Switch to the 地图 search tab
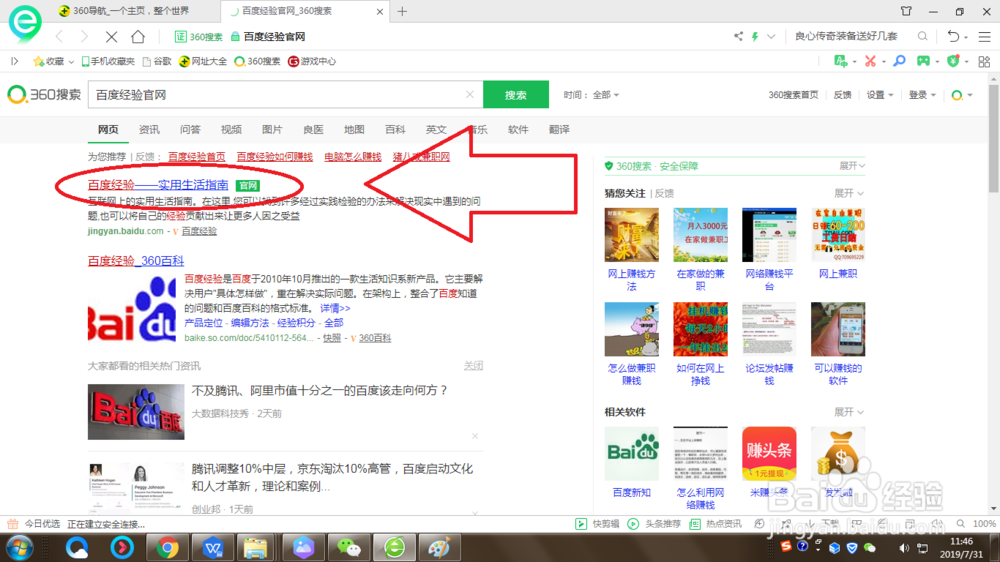The height and width of the screenshot is (562, 1000). (354, 129)
